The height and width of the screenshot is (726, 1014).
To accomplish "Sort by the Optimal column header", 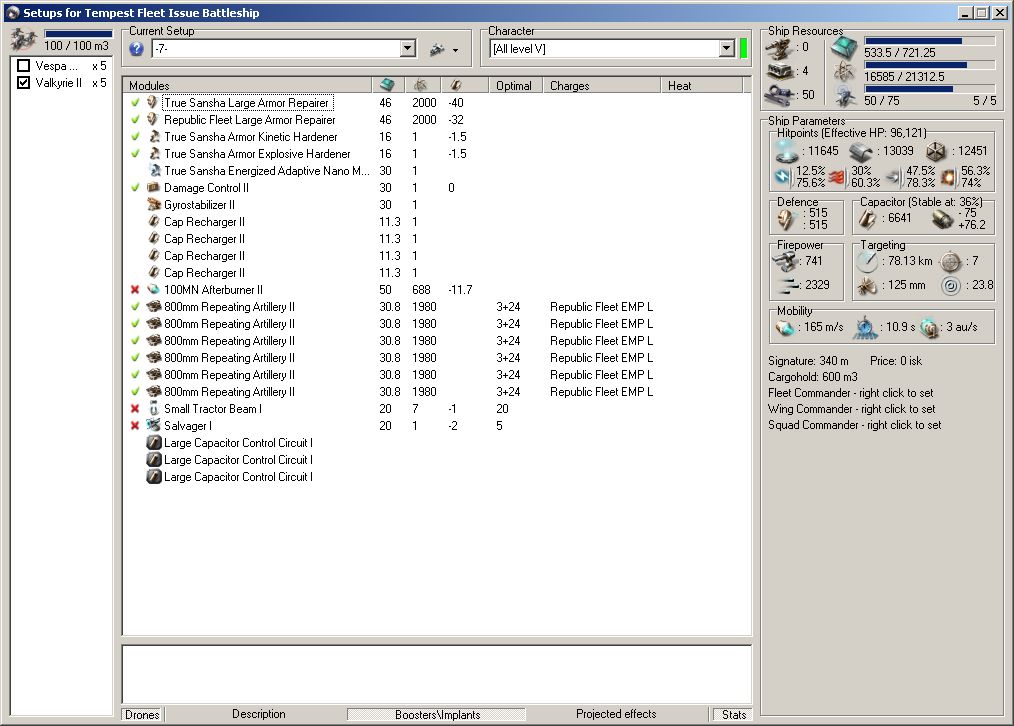I will (x=515, y=85).
